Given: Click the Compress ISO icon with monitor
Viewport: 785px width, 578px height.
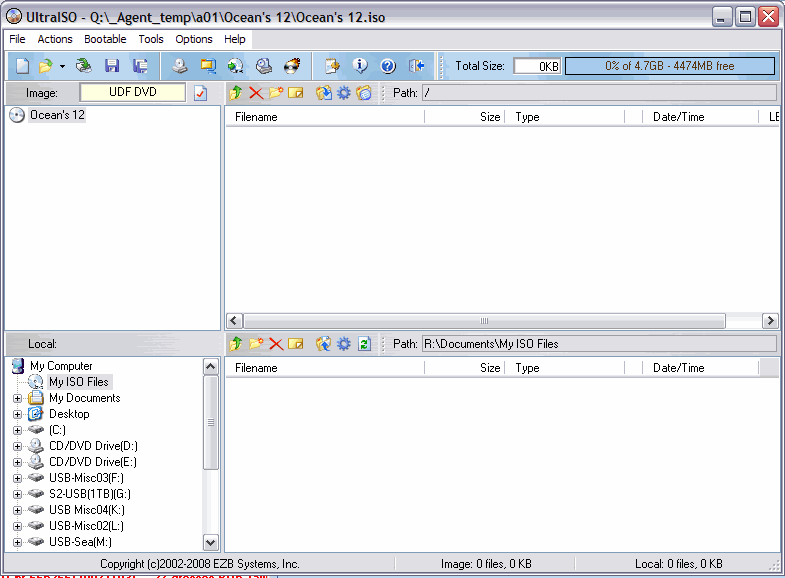Looking at the screenshot, I should 208,66.
